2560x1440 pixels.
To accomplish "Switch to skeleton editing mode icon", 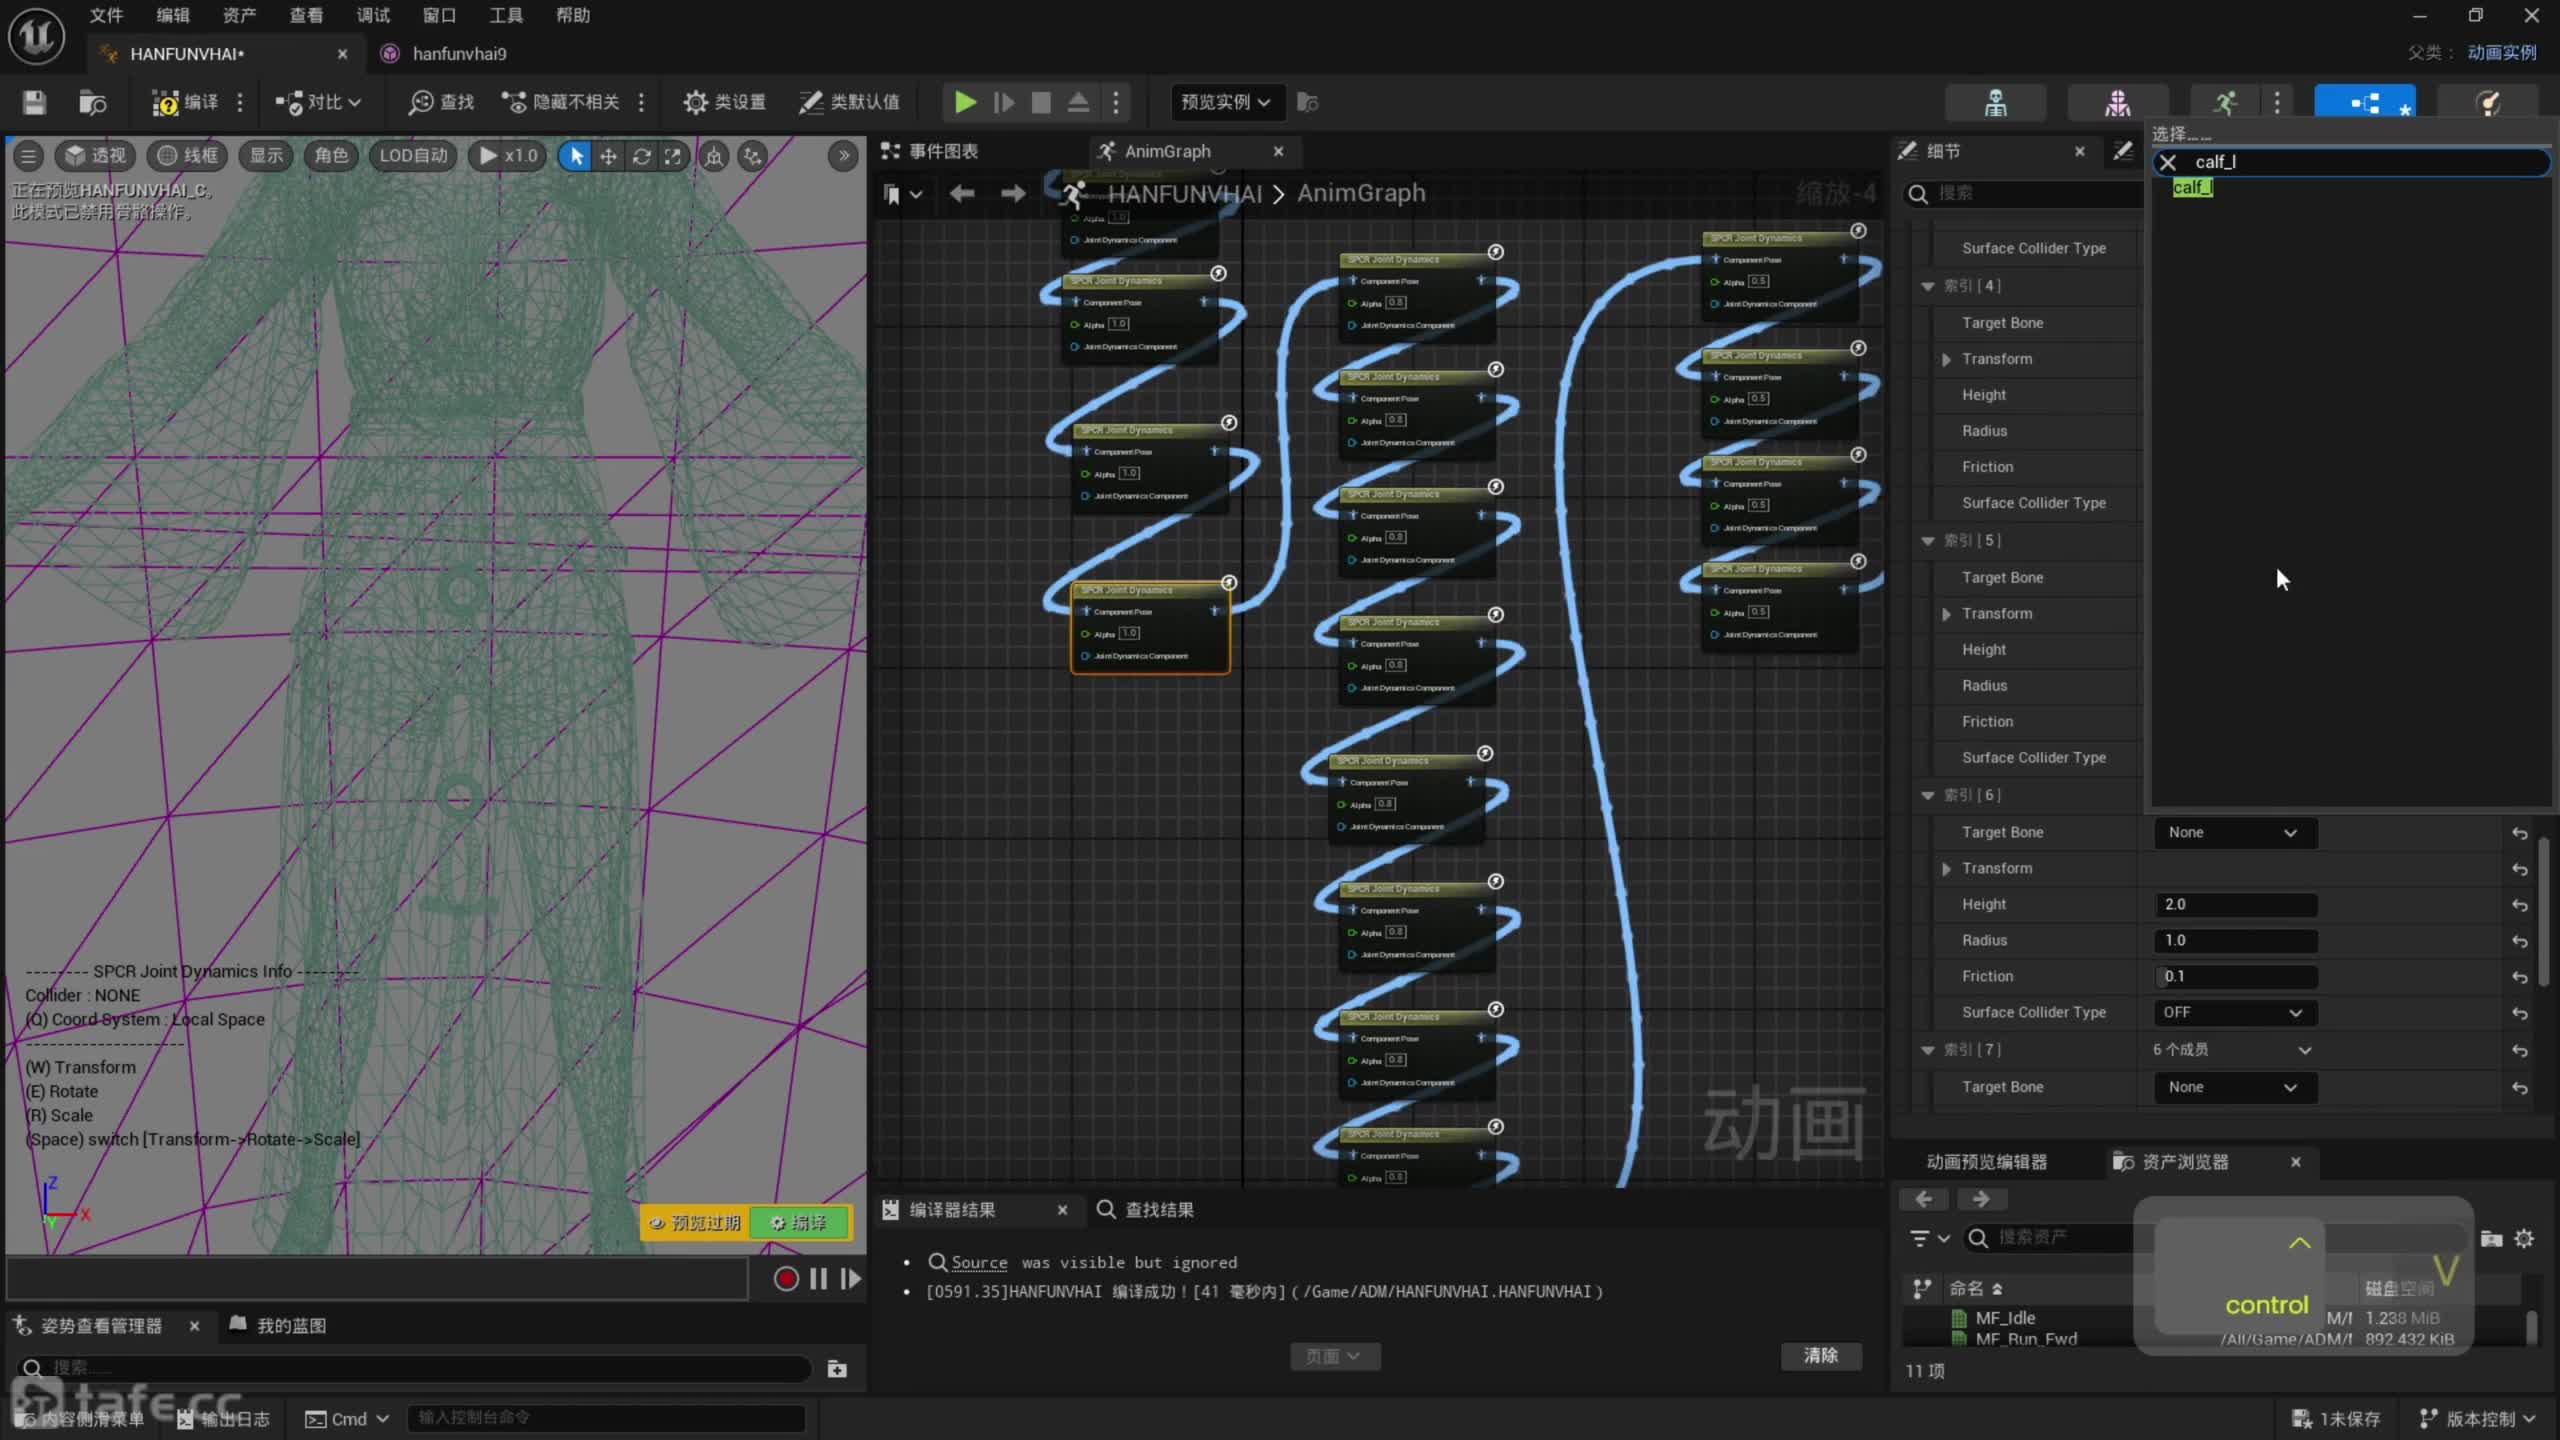I will click(x=1995, y=102).
